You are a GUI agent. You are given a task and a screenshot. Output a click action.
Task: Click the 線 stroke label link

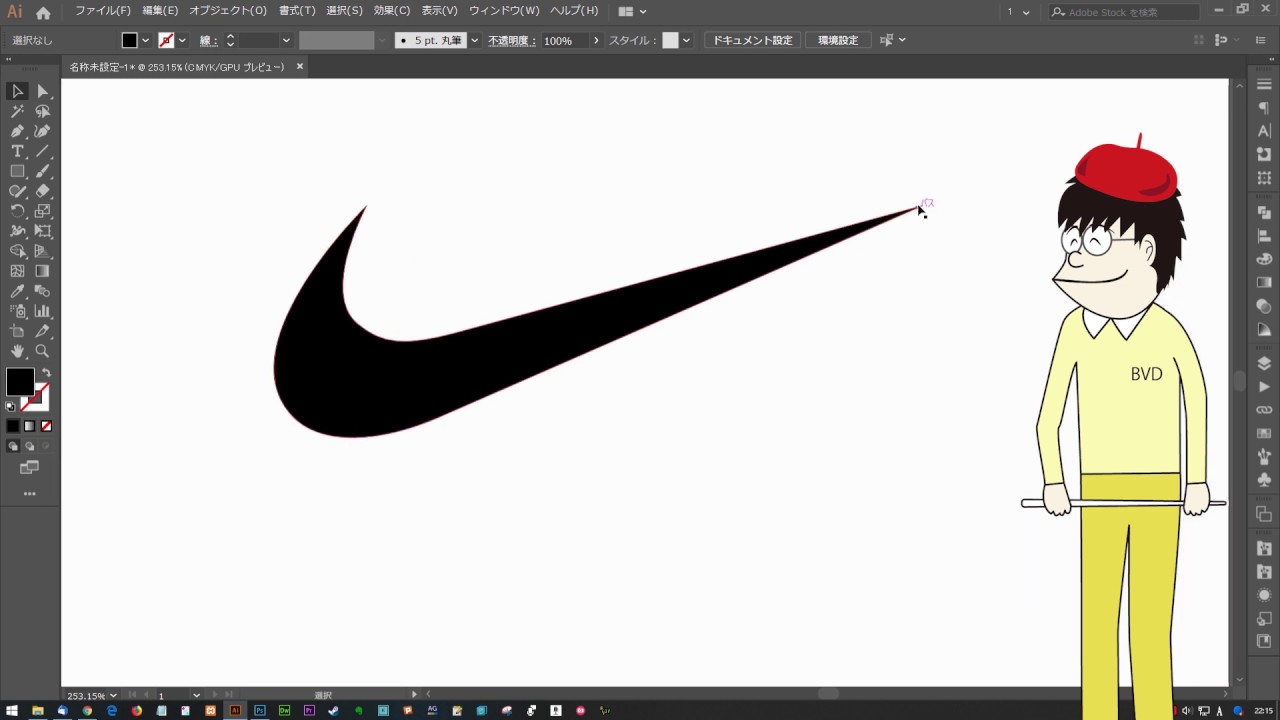pyautogui.click(x=208, y=40)
